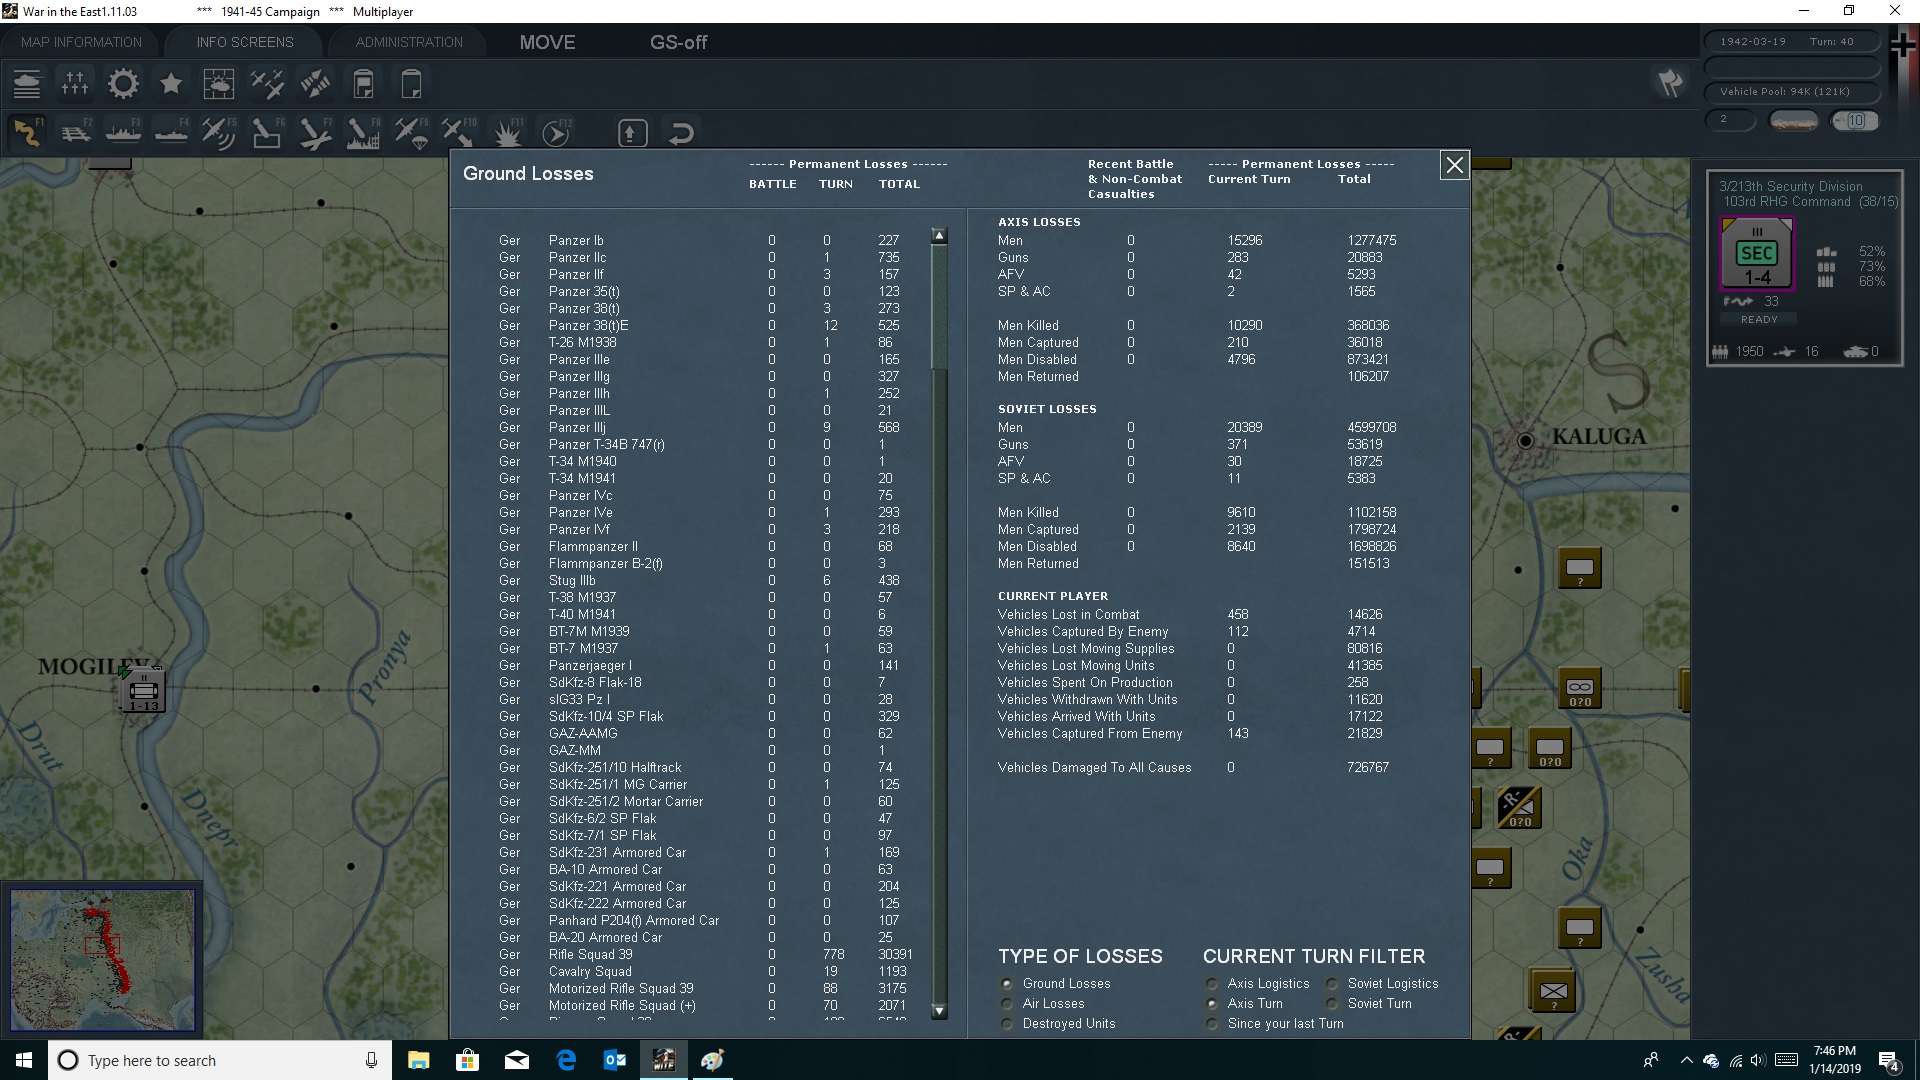Select the Ground Losses radio button
This screenshot has width=1920, height=1080.
pos(1008,984)
